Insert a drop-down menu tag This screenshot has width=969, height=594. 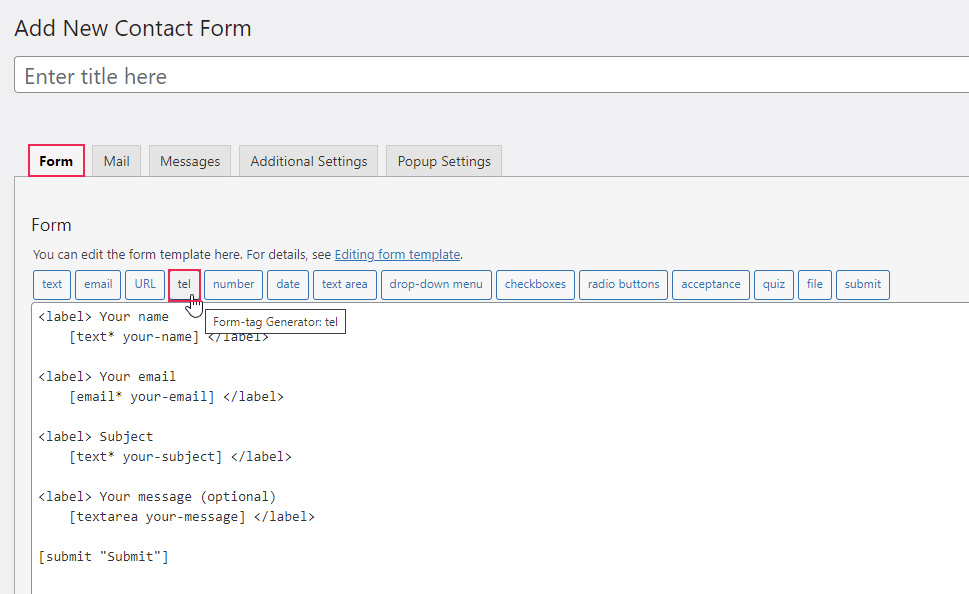click(436, 284)
